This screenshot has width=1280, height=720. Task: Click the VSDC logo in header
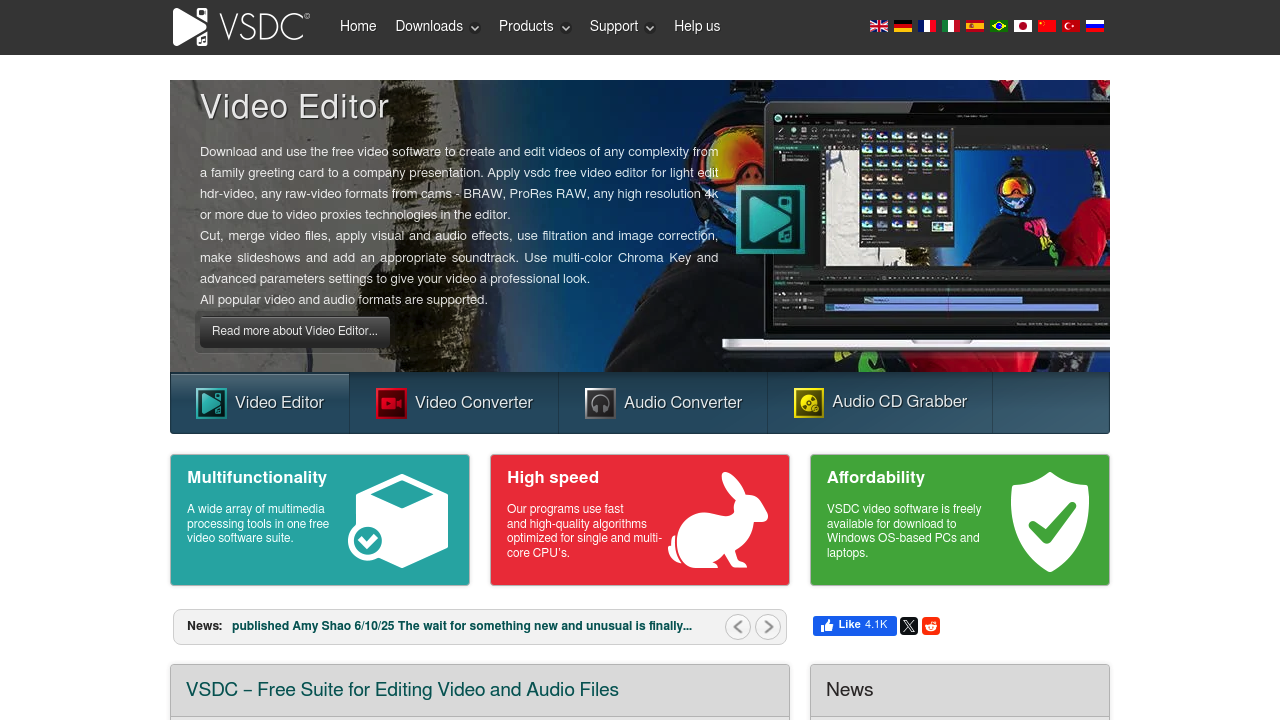[x=241, y=27]
